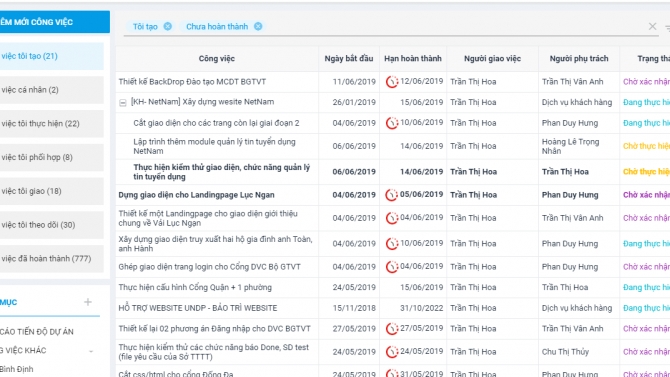
Task: Sort by 'Công việc' column header
Action: coord(217,59)
